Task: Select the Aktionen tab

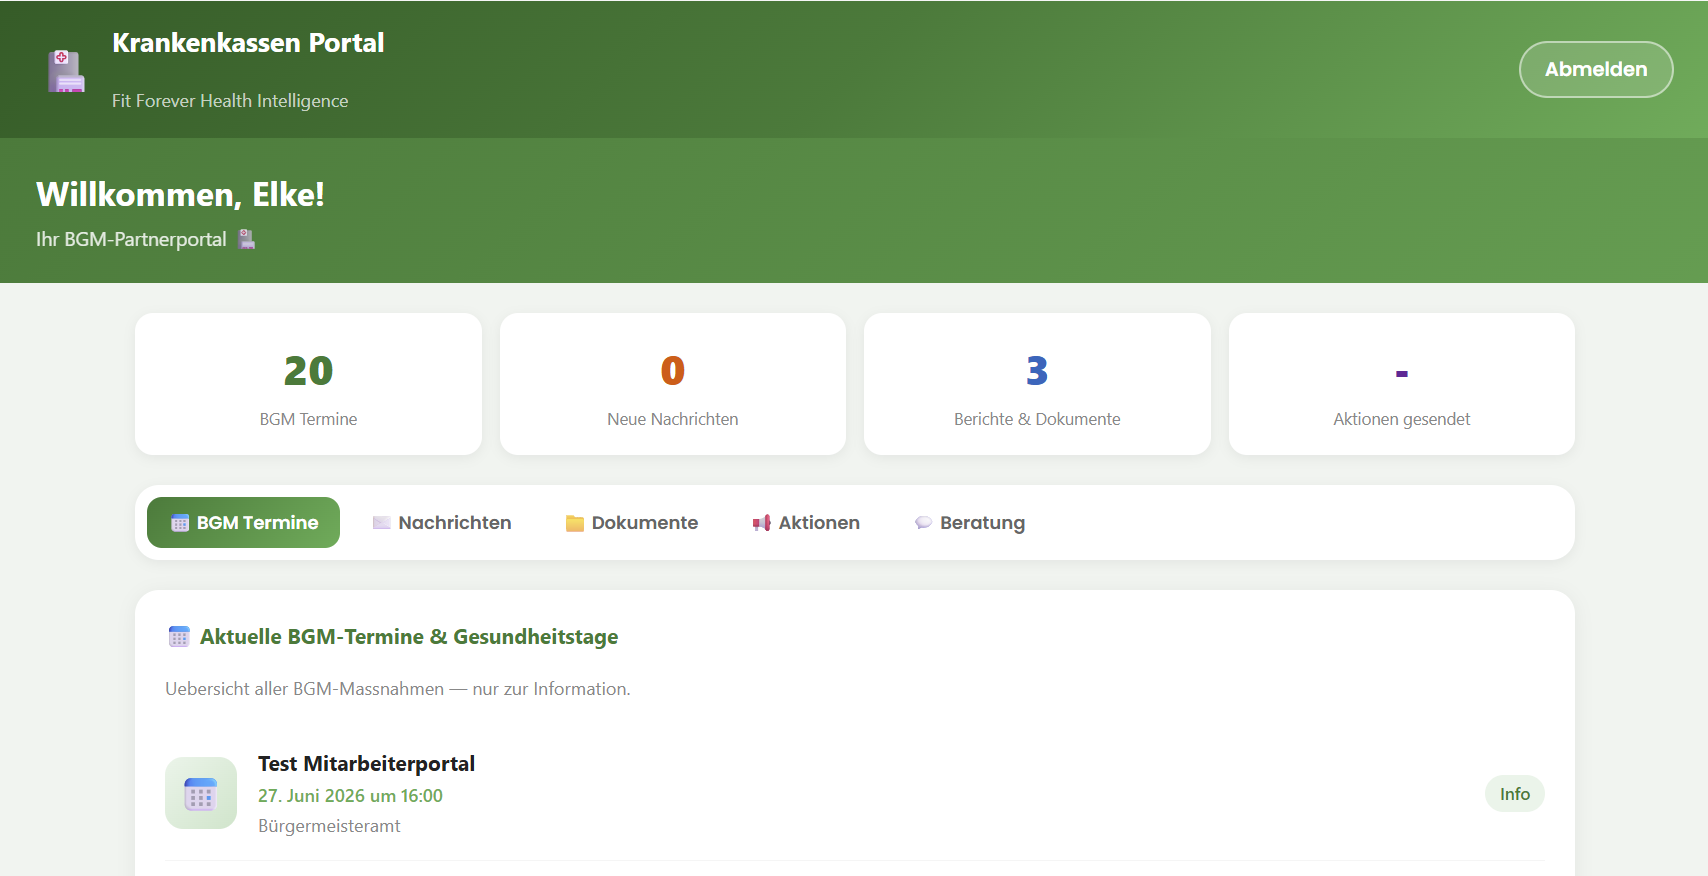Action: [806, 523]
